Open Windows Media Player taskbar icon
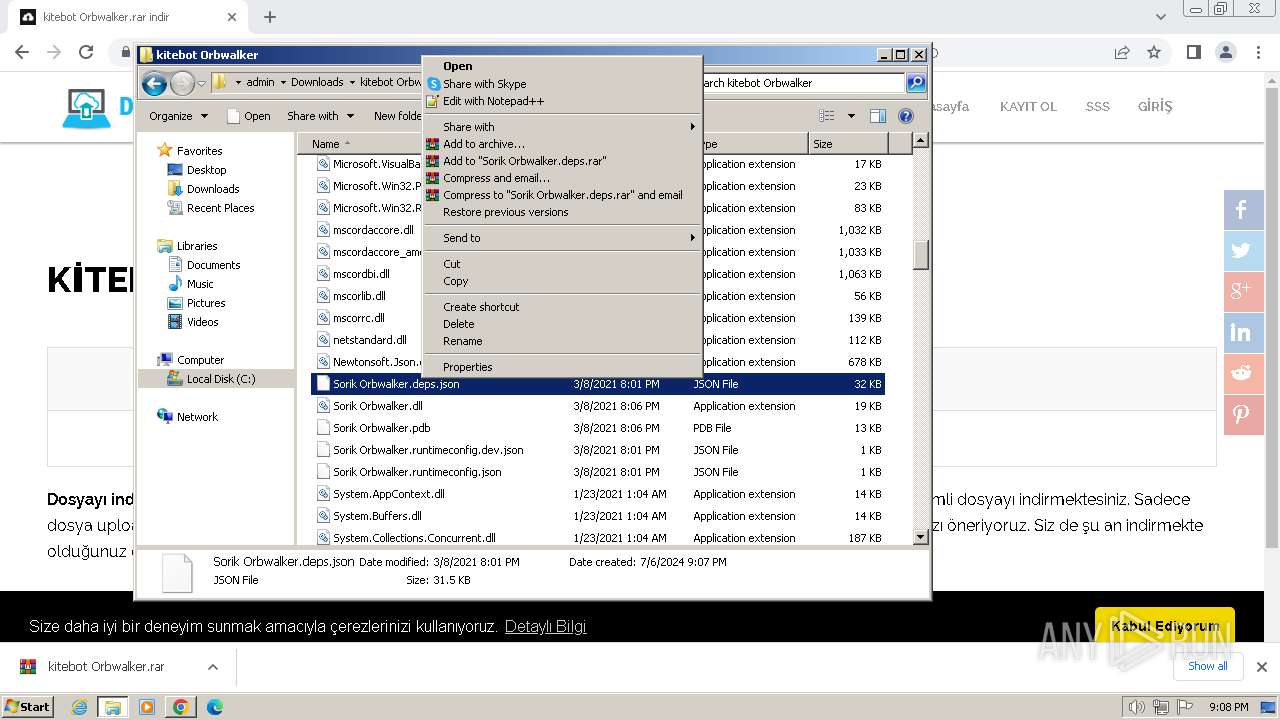Image resolution: width=1280 pixels, height=720 pixels. [x=147, y=707]
